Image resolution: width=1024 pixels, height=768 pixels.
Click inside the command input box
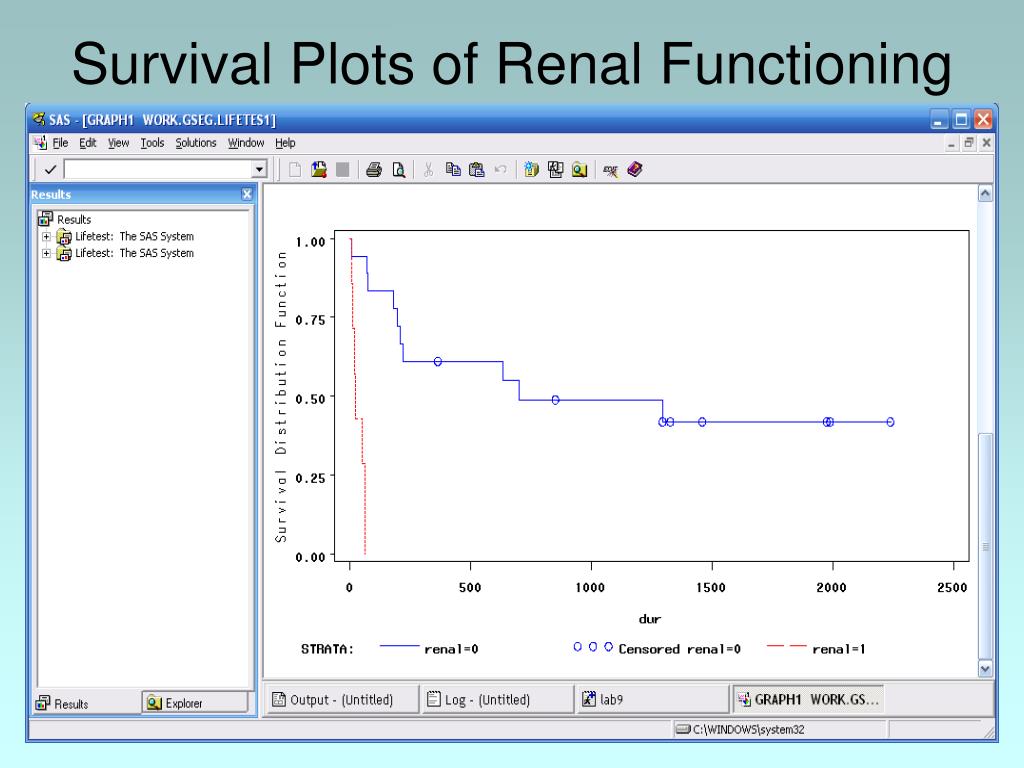[159, 170]
